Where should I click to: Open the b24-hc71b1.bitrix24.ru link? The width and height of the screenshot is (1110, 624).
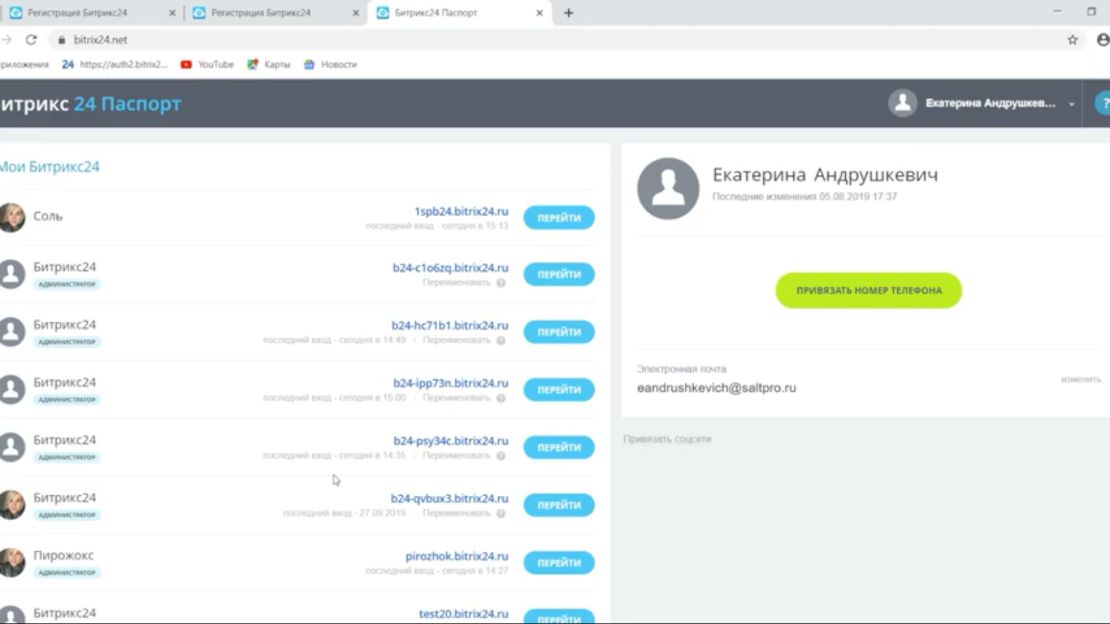[450, 325]
